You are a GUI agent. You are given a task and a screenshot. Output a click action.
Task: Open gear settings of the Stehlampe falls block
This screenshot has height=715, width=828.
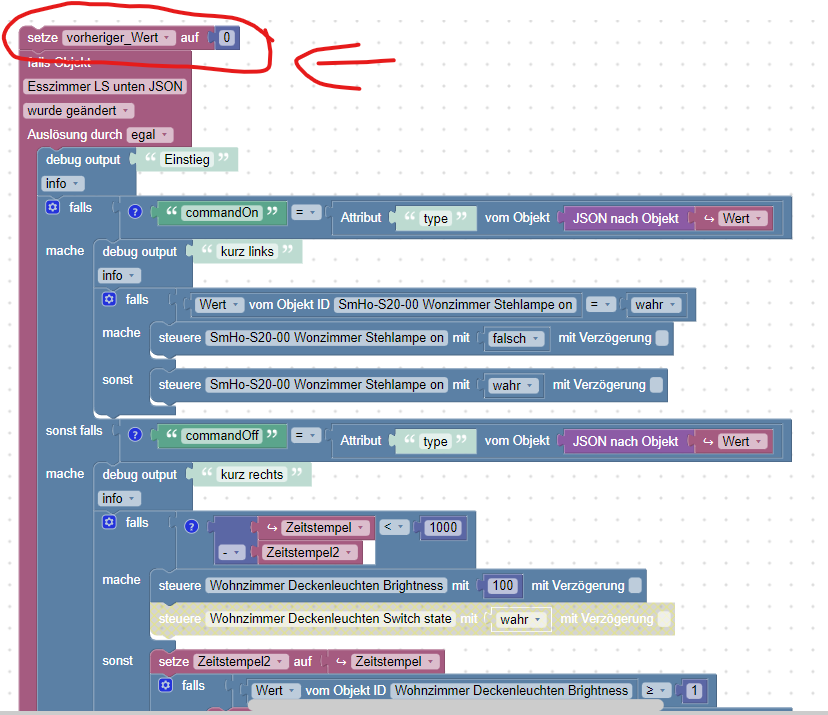(109, 299)
